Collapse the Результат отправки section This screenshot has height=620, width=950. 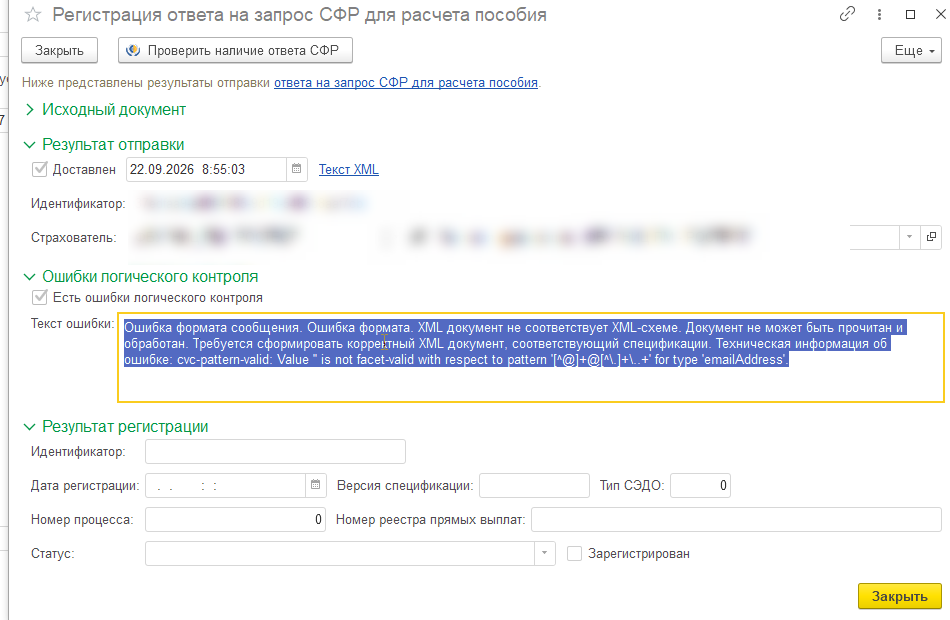point(29,145)
